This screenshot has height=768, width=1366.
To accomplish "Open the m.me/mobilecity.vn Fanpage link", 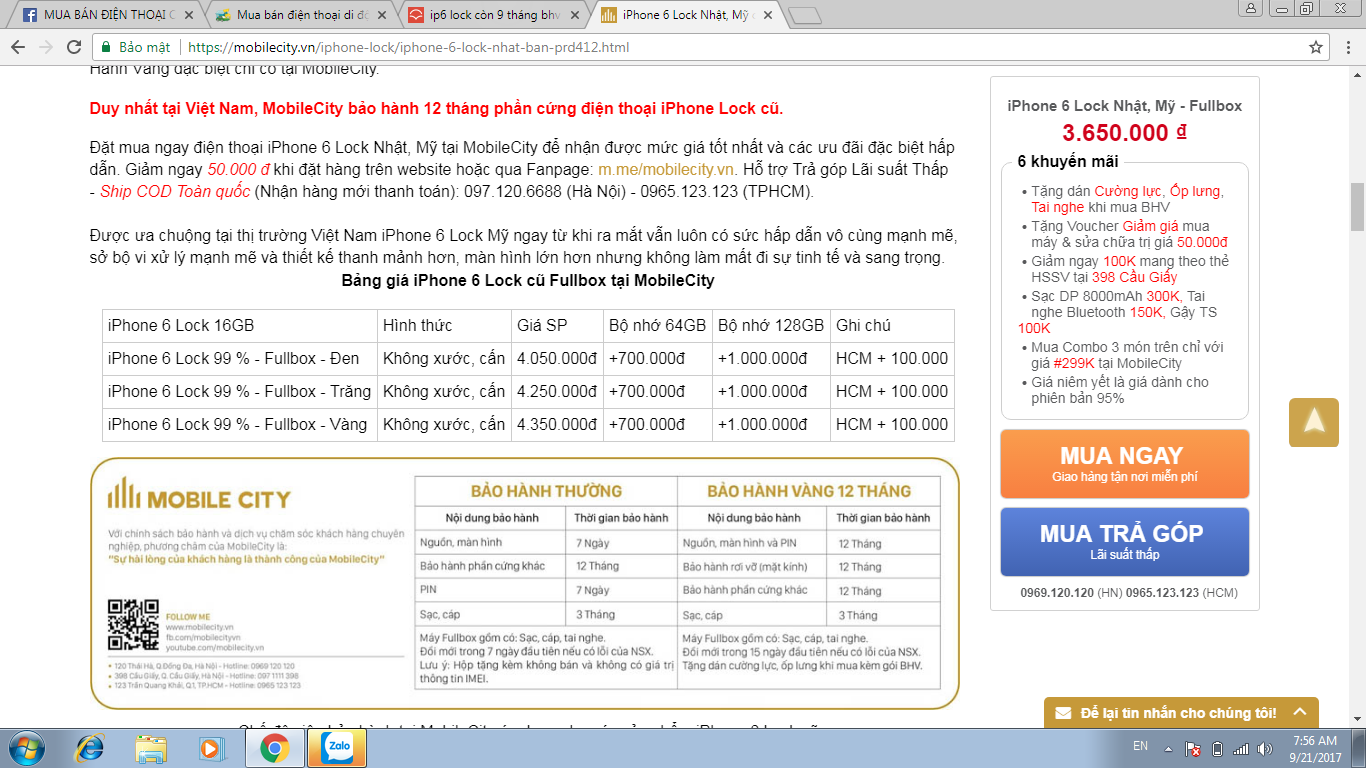I will point(667,169).
